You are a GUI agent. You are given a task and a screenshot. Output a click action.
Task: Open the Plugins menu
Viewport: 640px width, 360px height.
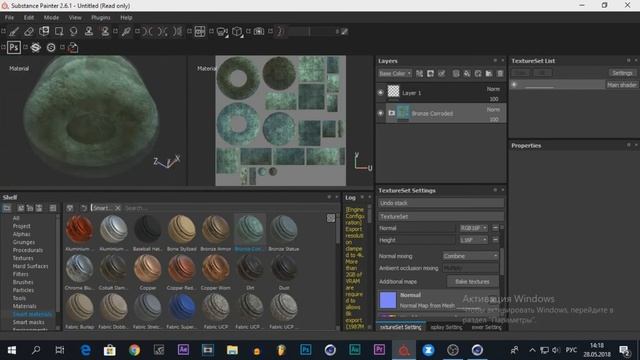(100, 18)
